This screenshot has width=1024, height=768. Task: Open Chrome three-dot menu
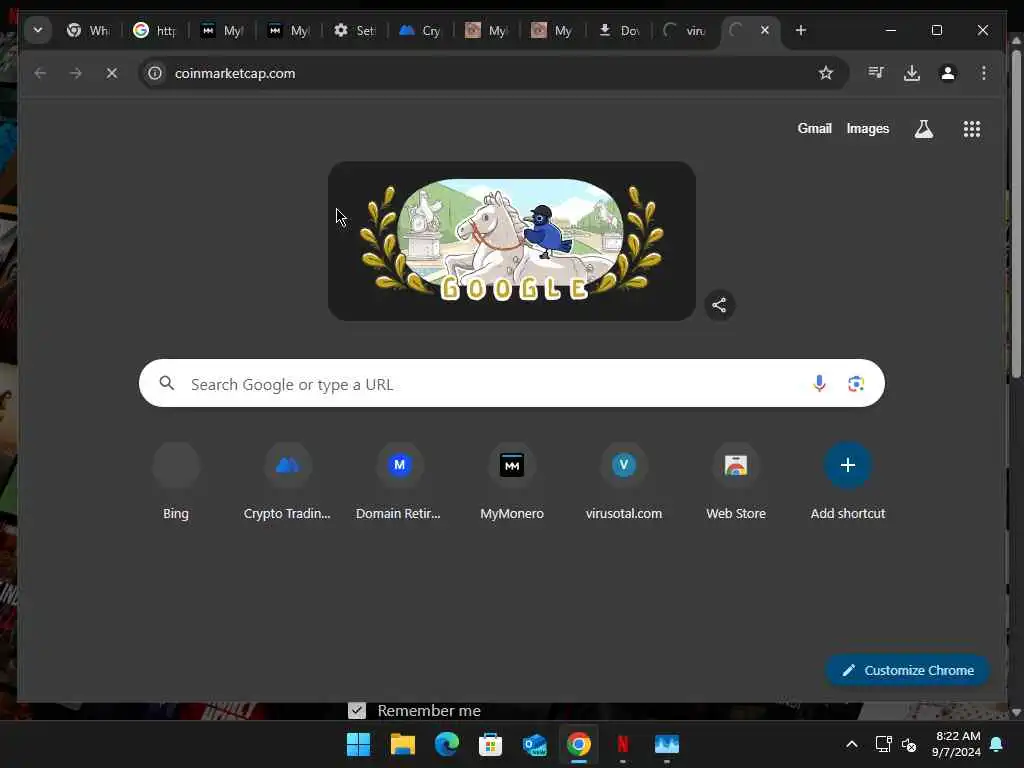[x=984, y=73]
